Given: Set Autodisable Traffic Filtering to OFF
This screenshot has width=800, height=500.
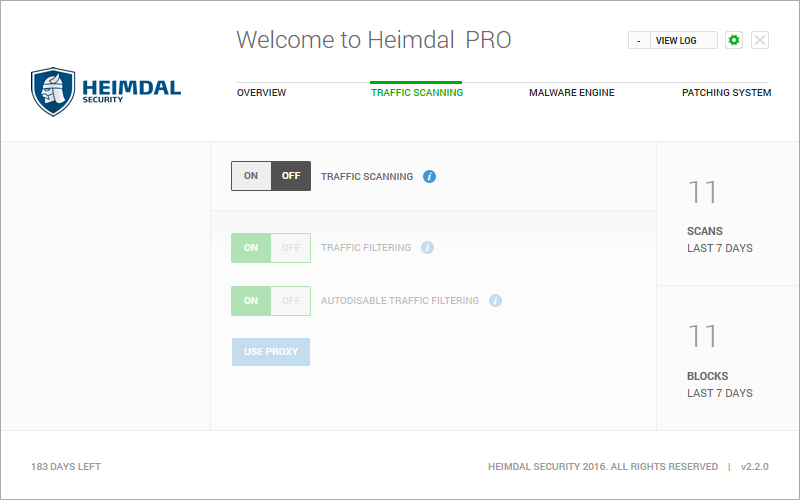Looking at the screenshot, I should (x=291, y=301).
